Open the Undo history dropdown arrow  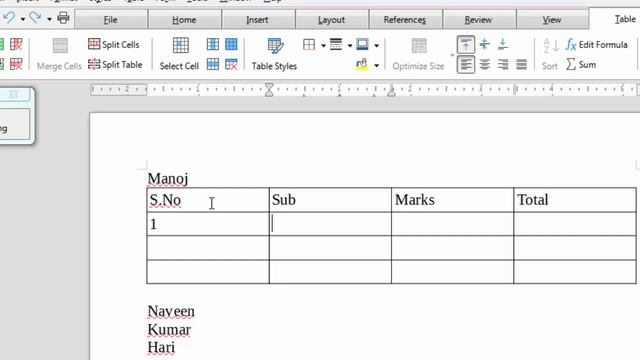coord(23,19)
